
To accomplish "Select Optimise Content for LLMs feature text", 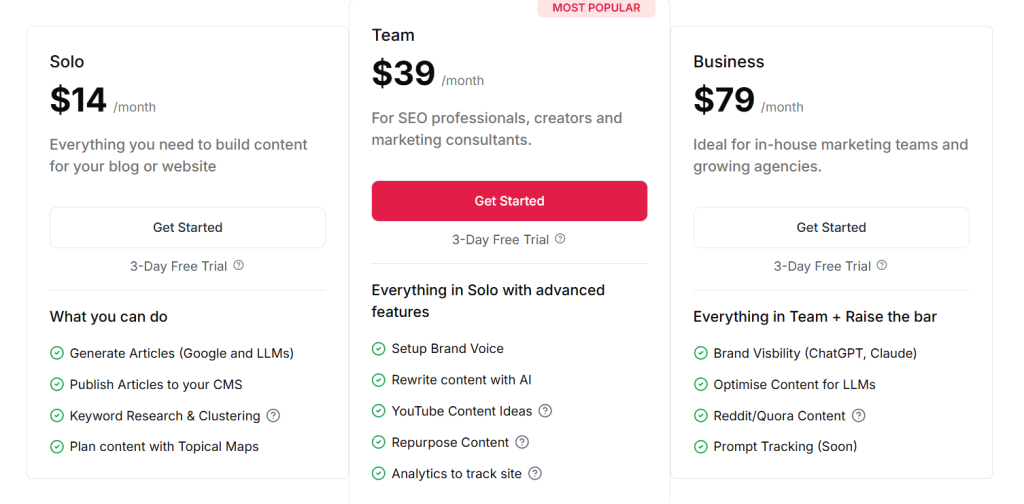I will (794, 385).
